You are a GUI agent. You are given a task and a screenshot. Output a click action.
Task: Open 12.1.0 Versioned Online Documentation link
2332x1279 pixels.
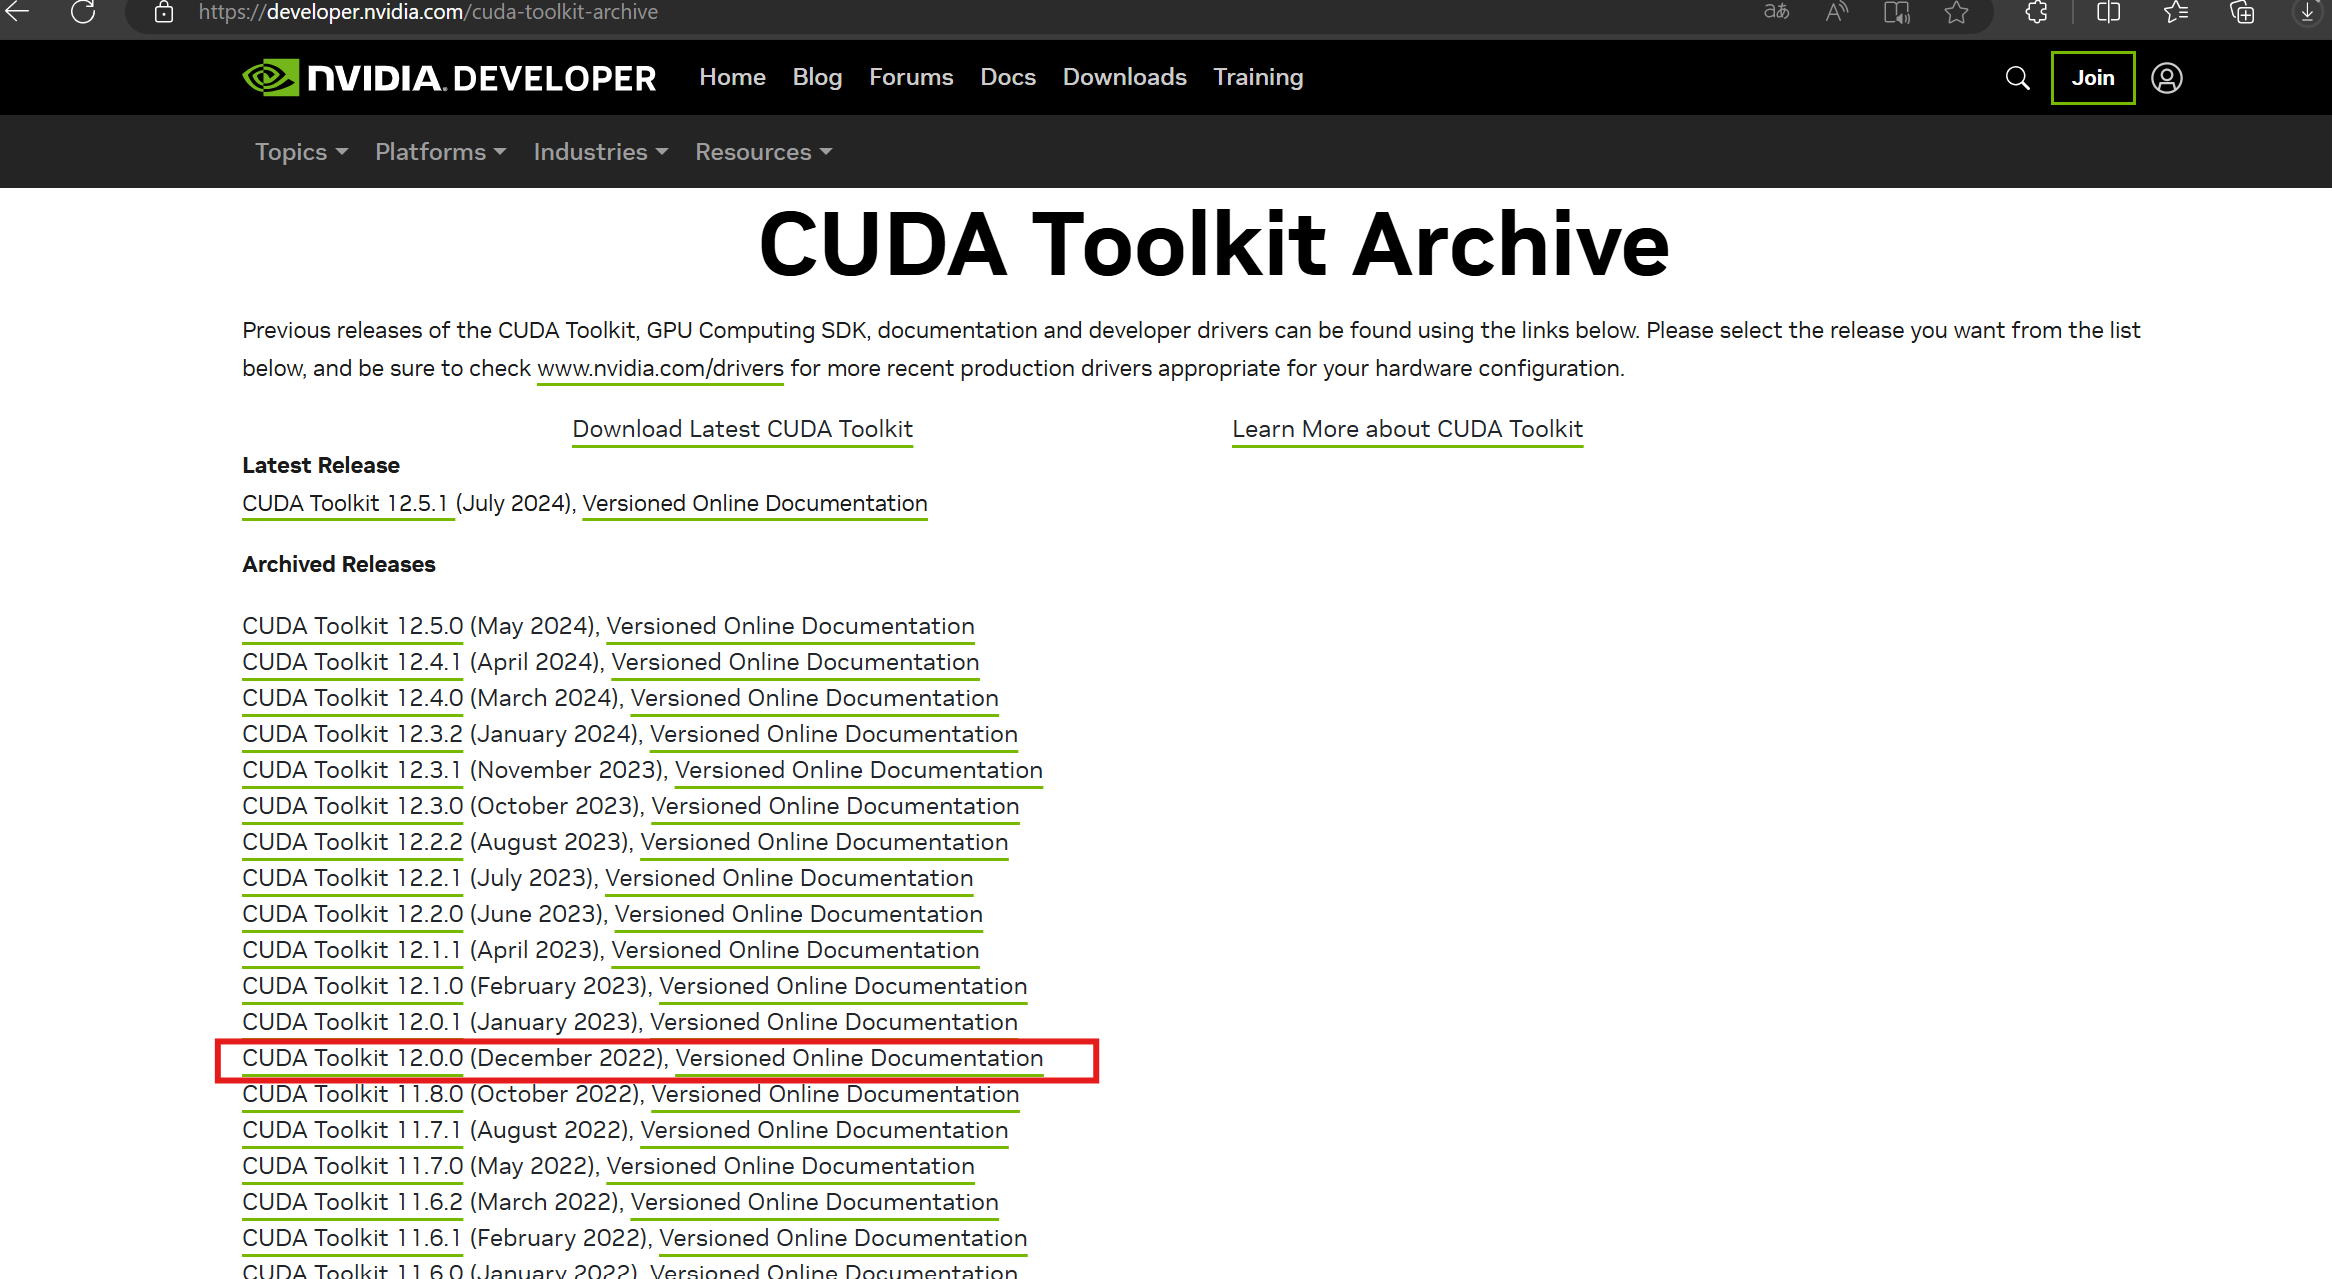[843, 986]
